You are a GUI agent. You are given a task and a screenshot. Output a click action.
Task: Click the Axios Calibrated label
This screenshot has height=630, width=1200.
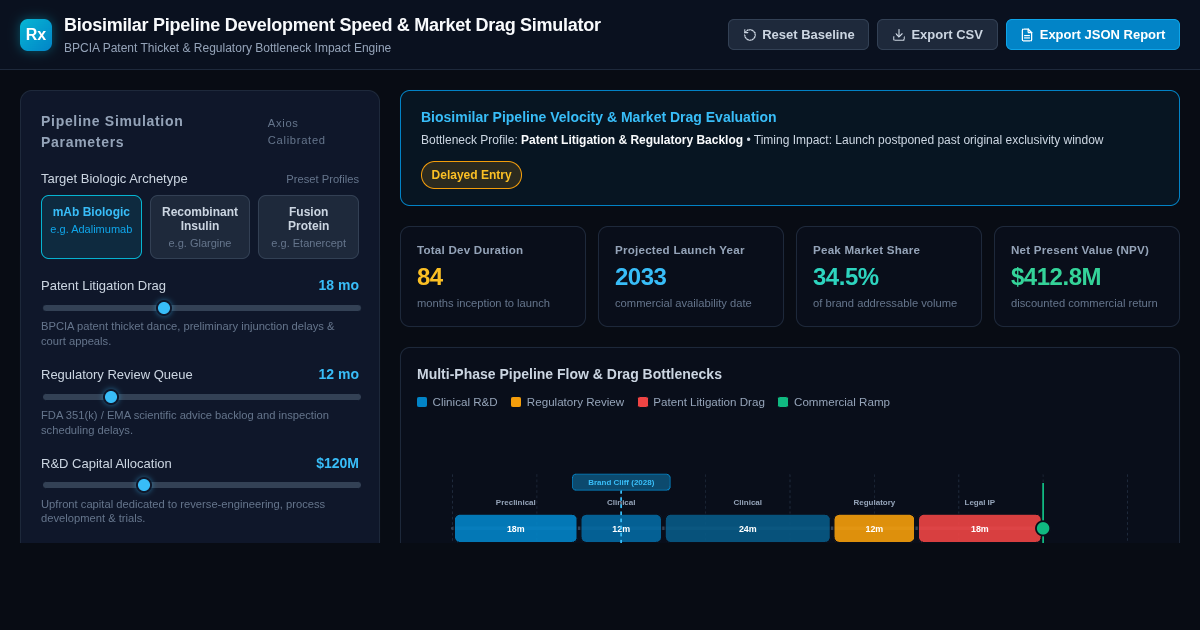coord(297,131)
